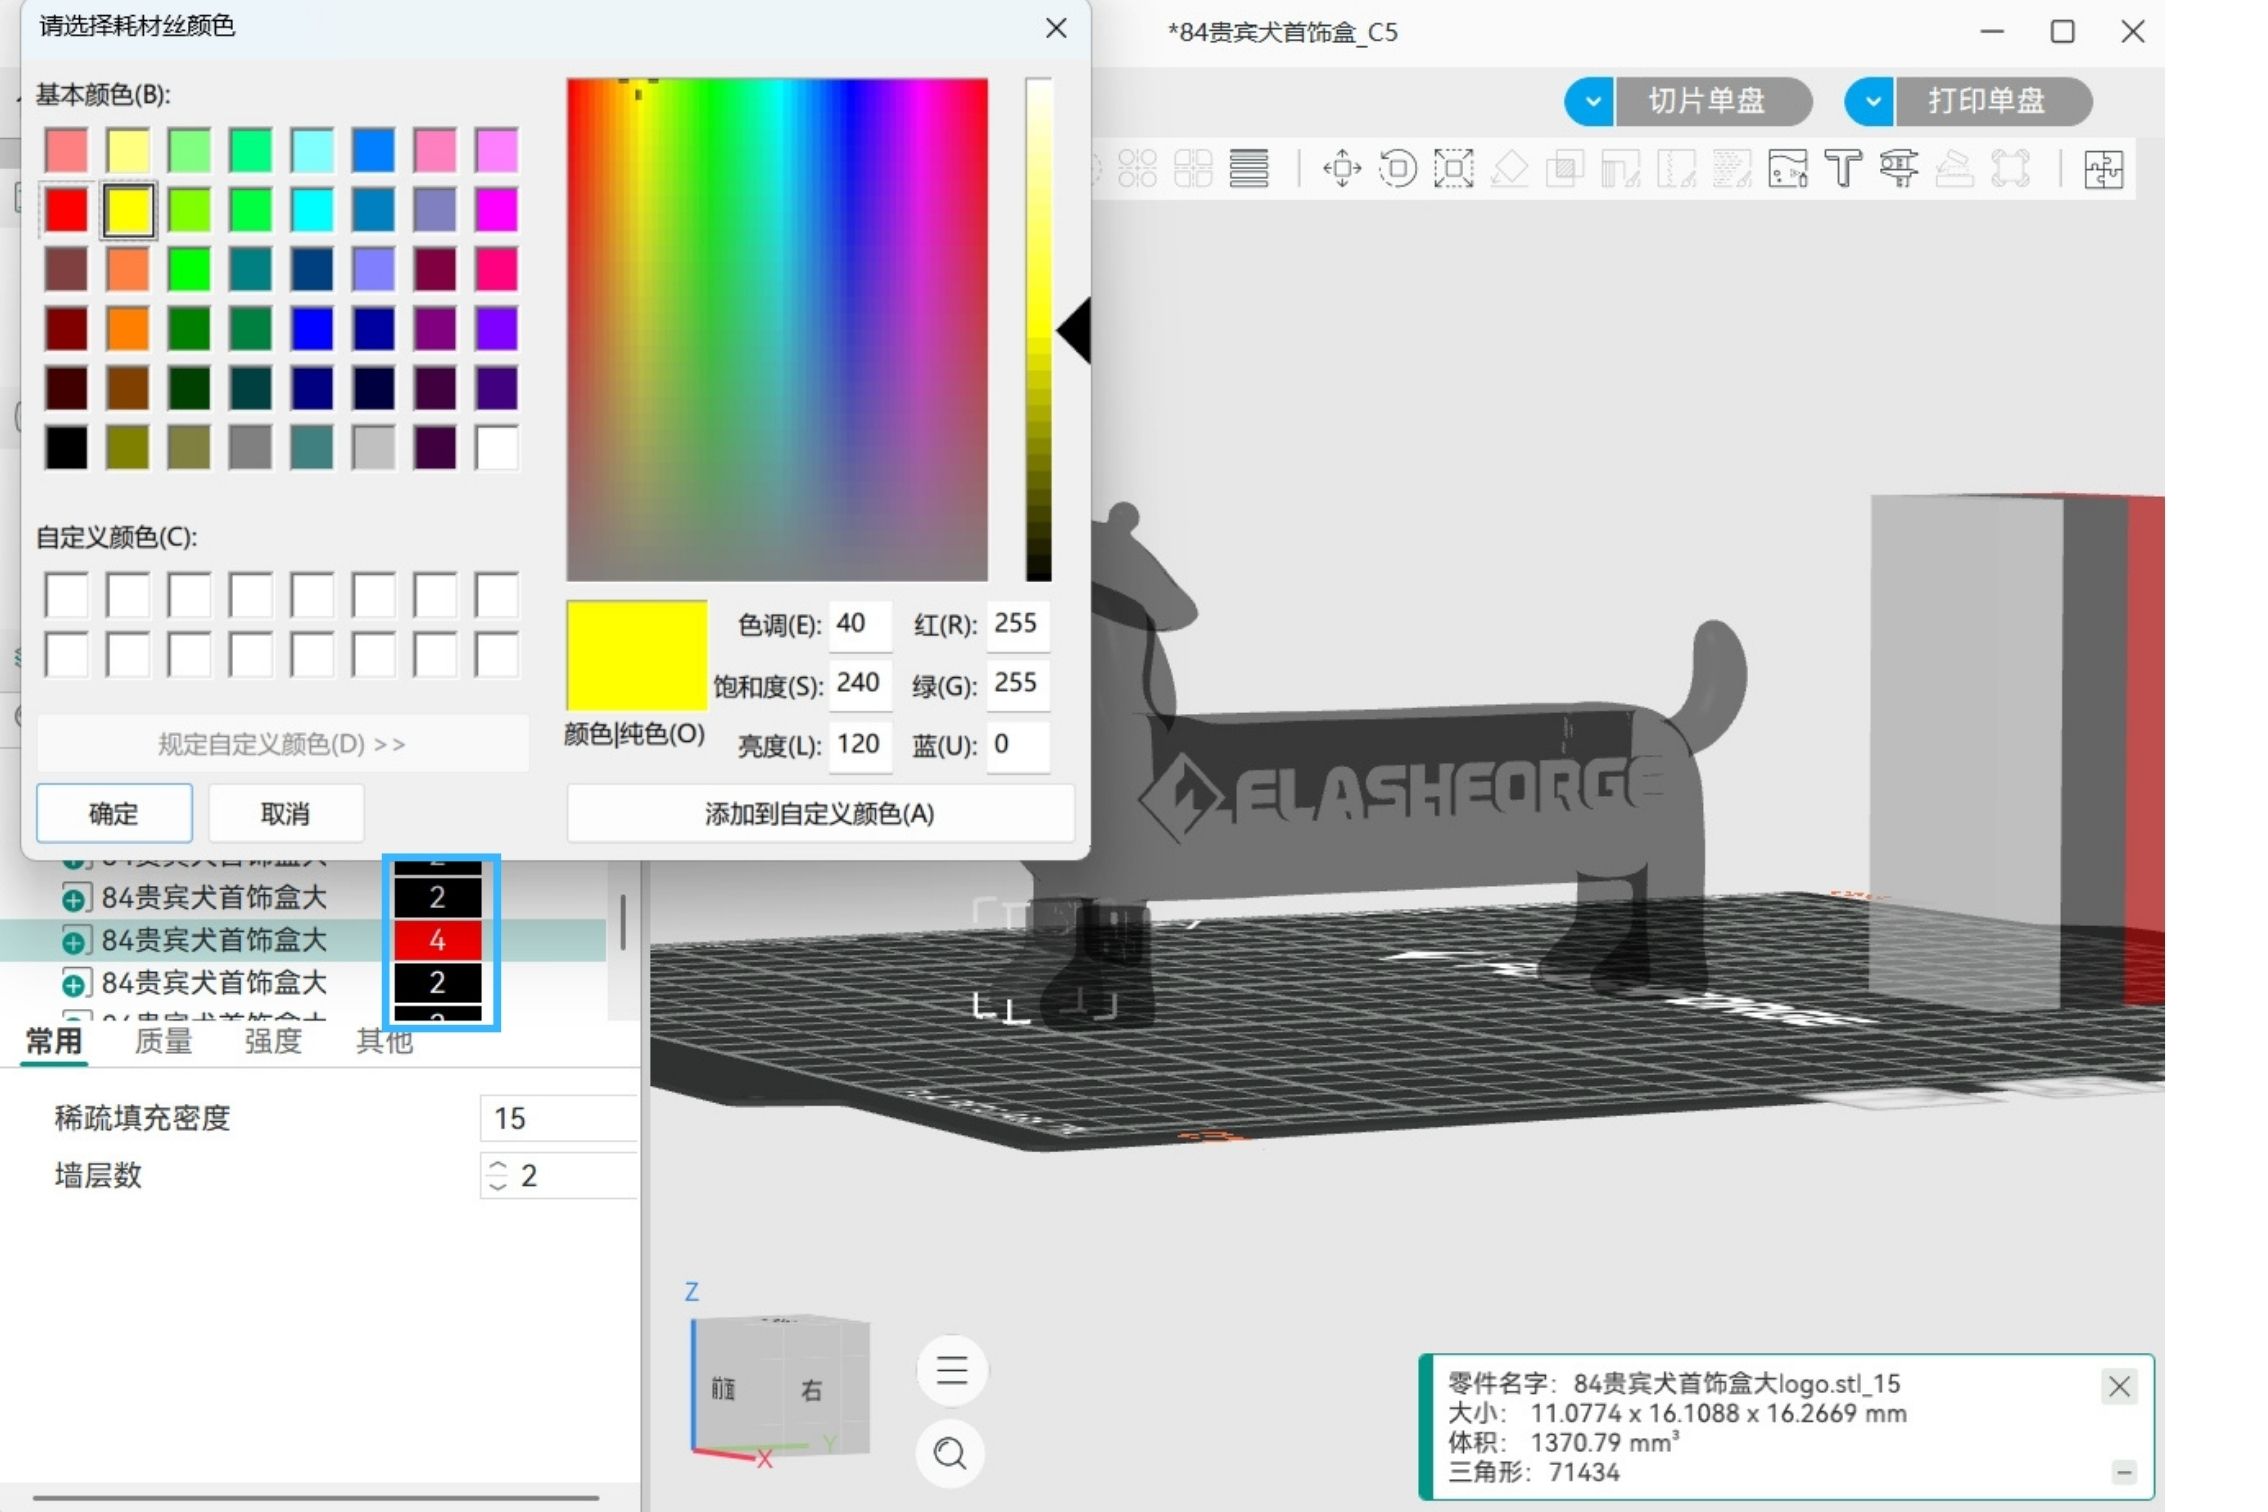Close the part info panel
The image size is (2268, 1512).
[x=2119, y=1386]
